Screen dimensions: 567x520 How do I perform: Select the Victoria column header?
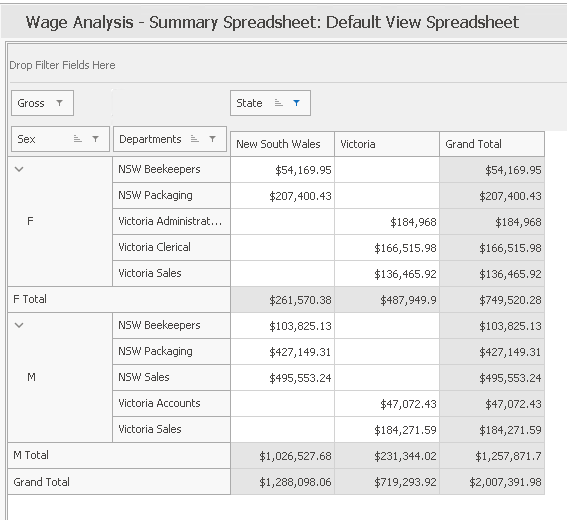coord(387,144)
